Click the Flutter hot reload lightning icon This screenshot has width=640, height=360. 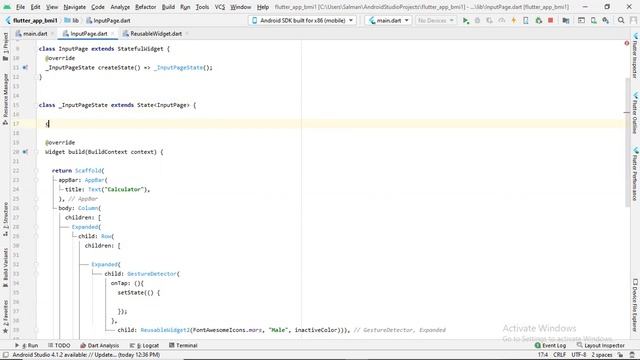[513, 20]
